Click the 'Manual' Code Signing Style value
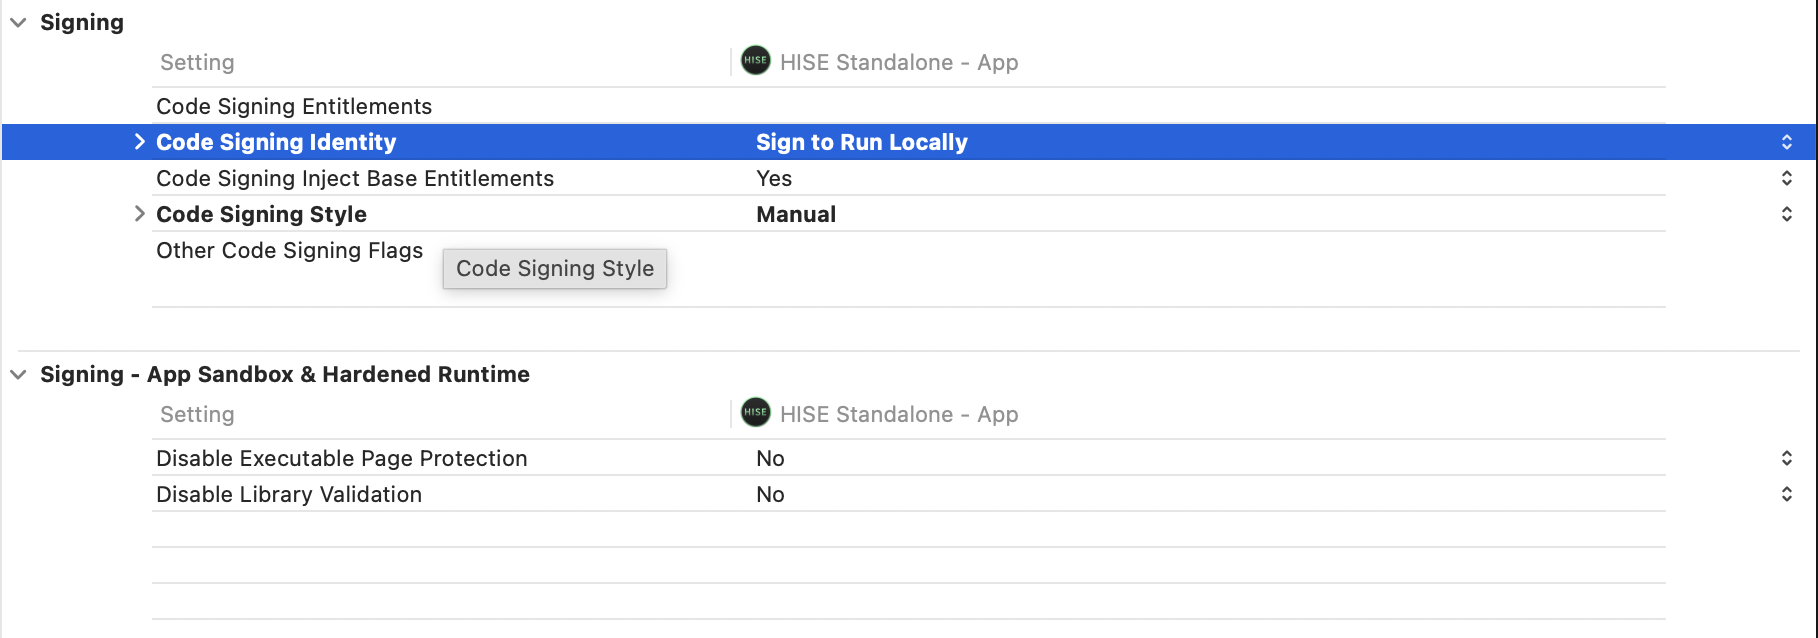Screen dimensions: 1818x638 [795, 214]
